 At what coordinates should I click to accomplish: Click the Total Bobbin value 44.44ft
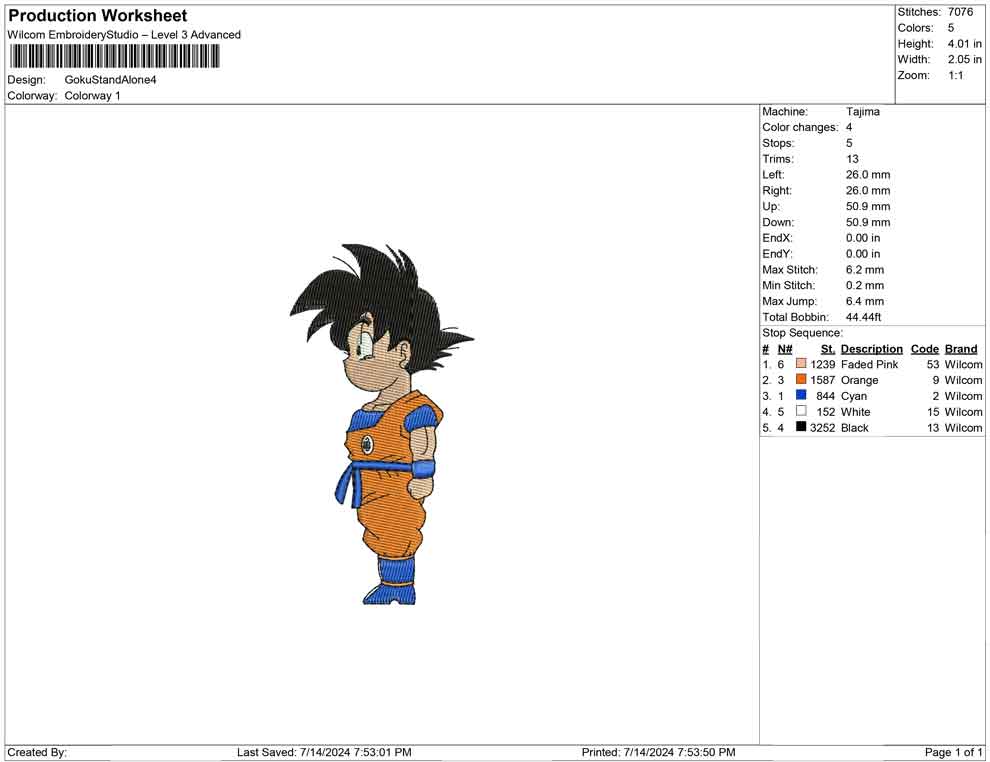(x=864, y=317)
